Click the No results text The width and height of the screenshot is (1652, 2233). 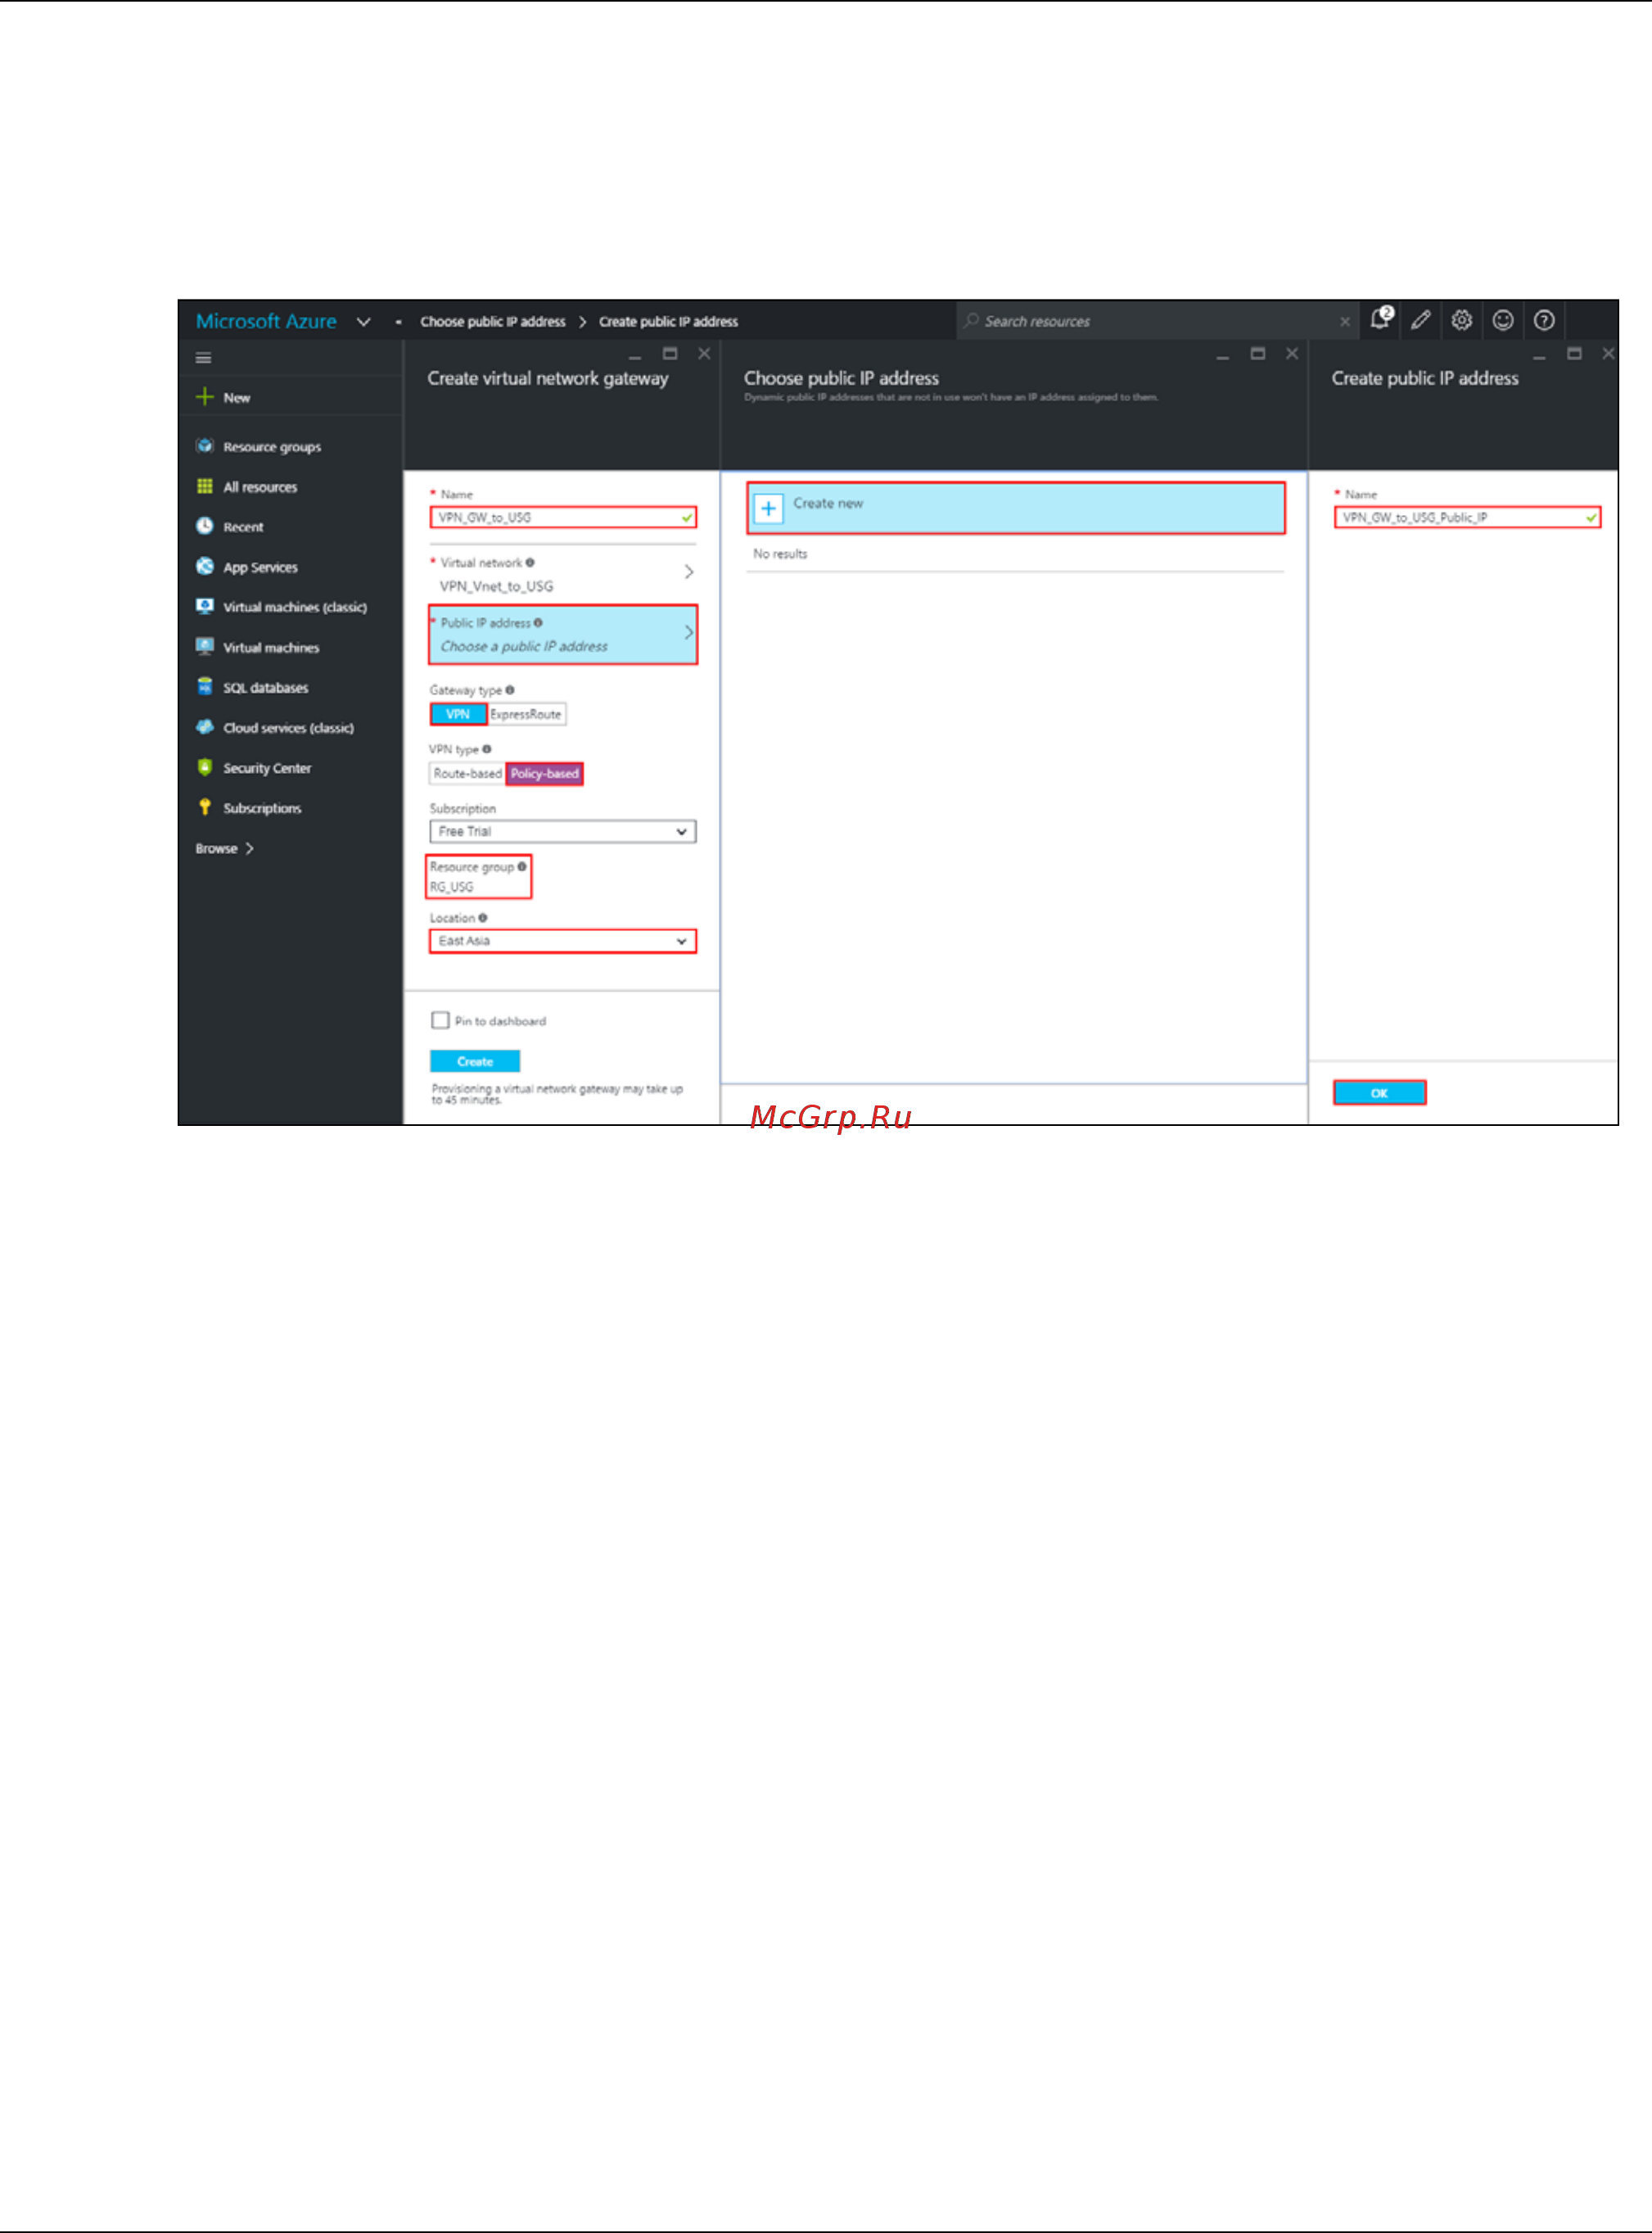click(x=780, y=553)
